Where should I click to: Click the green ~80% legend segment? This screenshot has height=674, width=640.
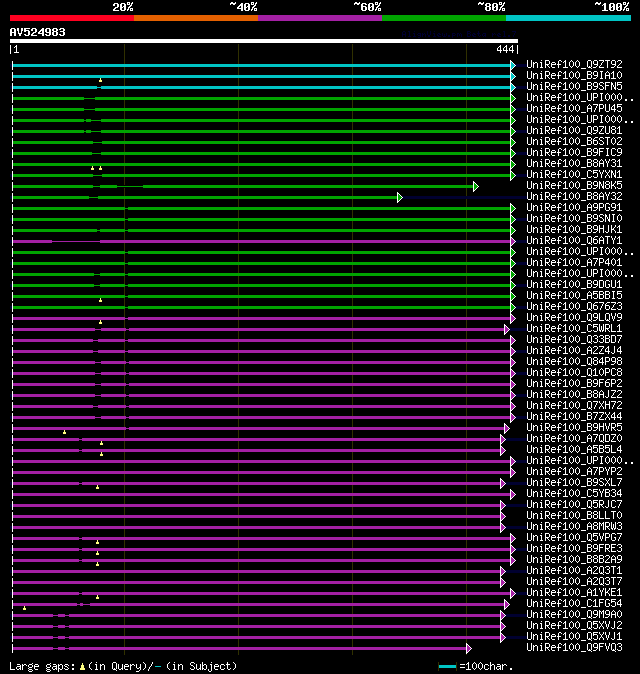[x=444, y=18]
